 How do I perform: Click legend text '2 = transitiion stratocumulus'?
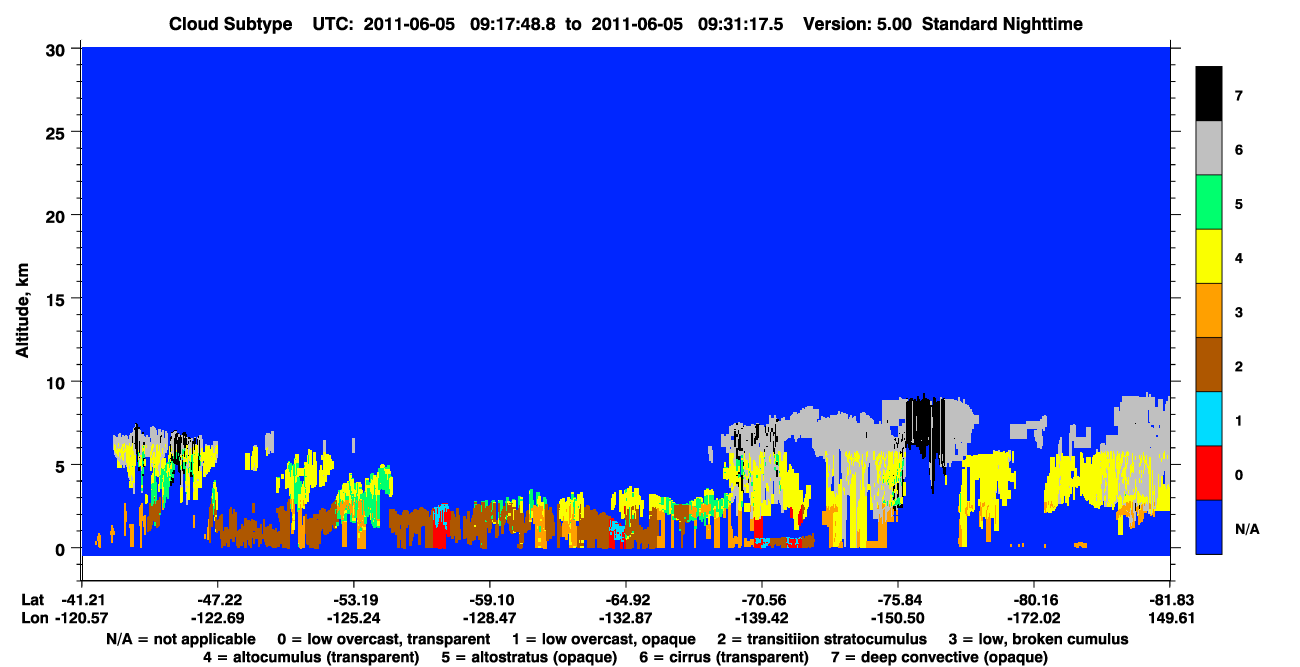[x=822, y=638]
